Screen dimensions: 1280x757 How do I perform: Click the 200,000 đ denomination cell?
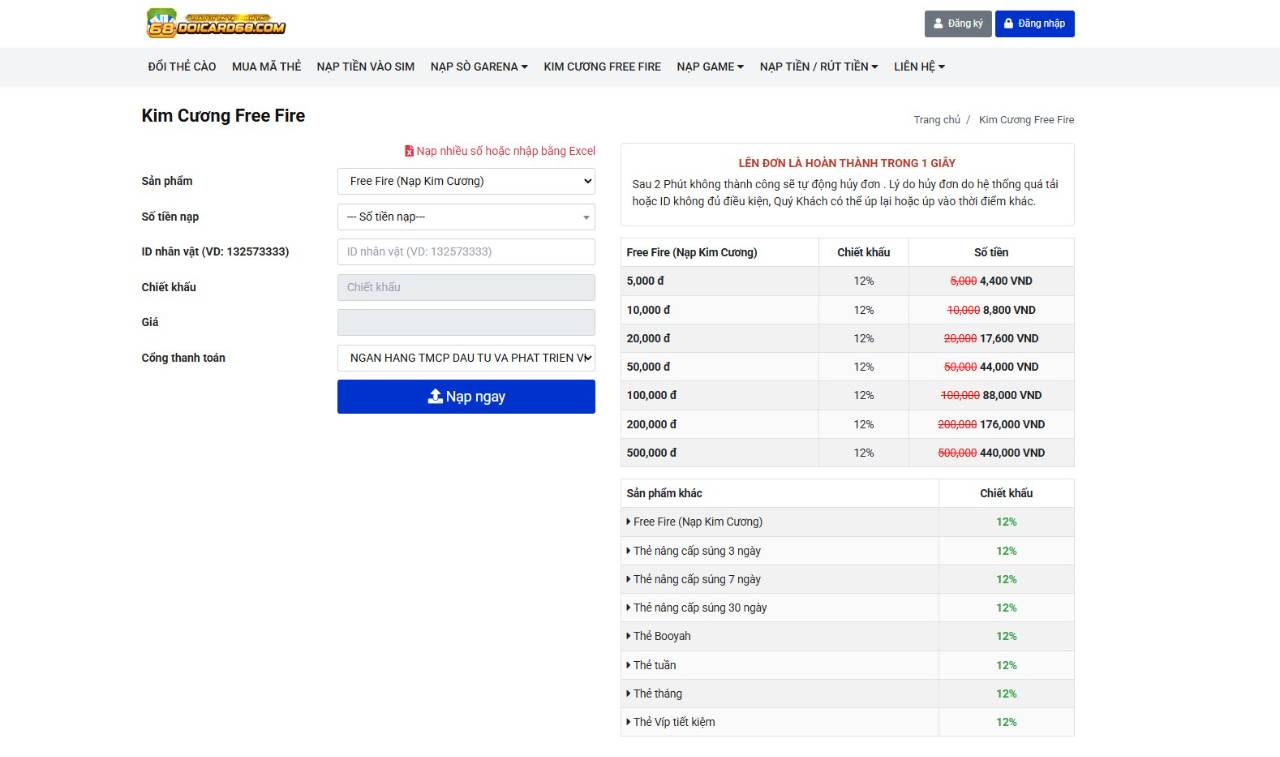720,424
